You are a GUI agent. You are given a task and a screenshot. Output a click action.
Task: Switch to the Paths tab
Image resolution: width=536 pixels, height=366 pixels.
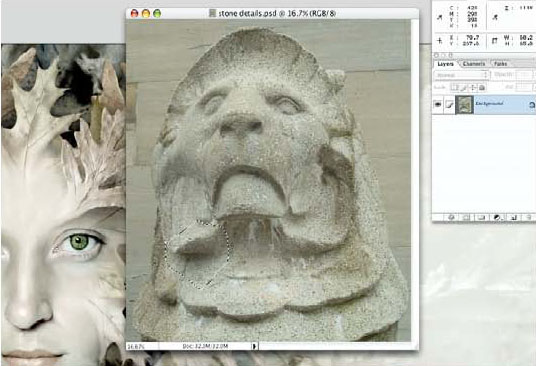point(500,64)
